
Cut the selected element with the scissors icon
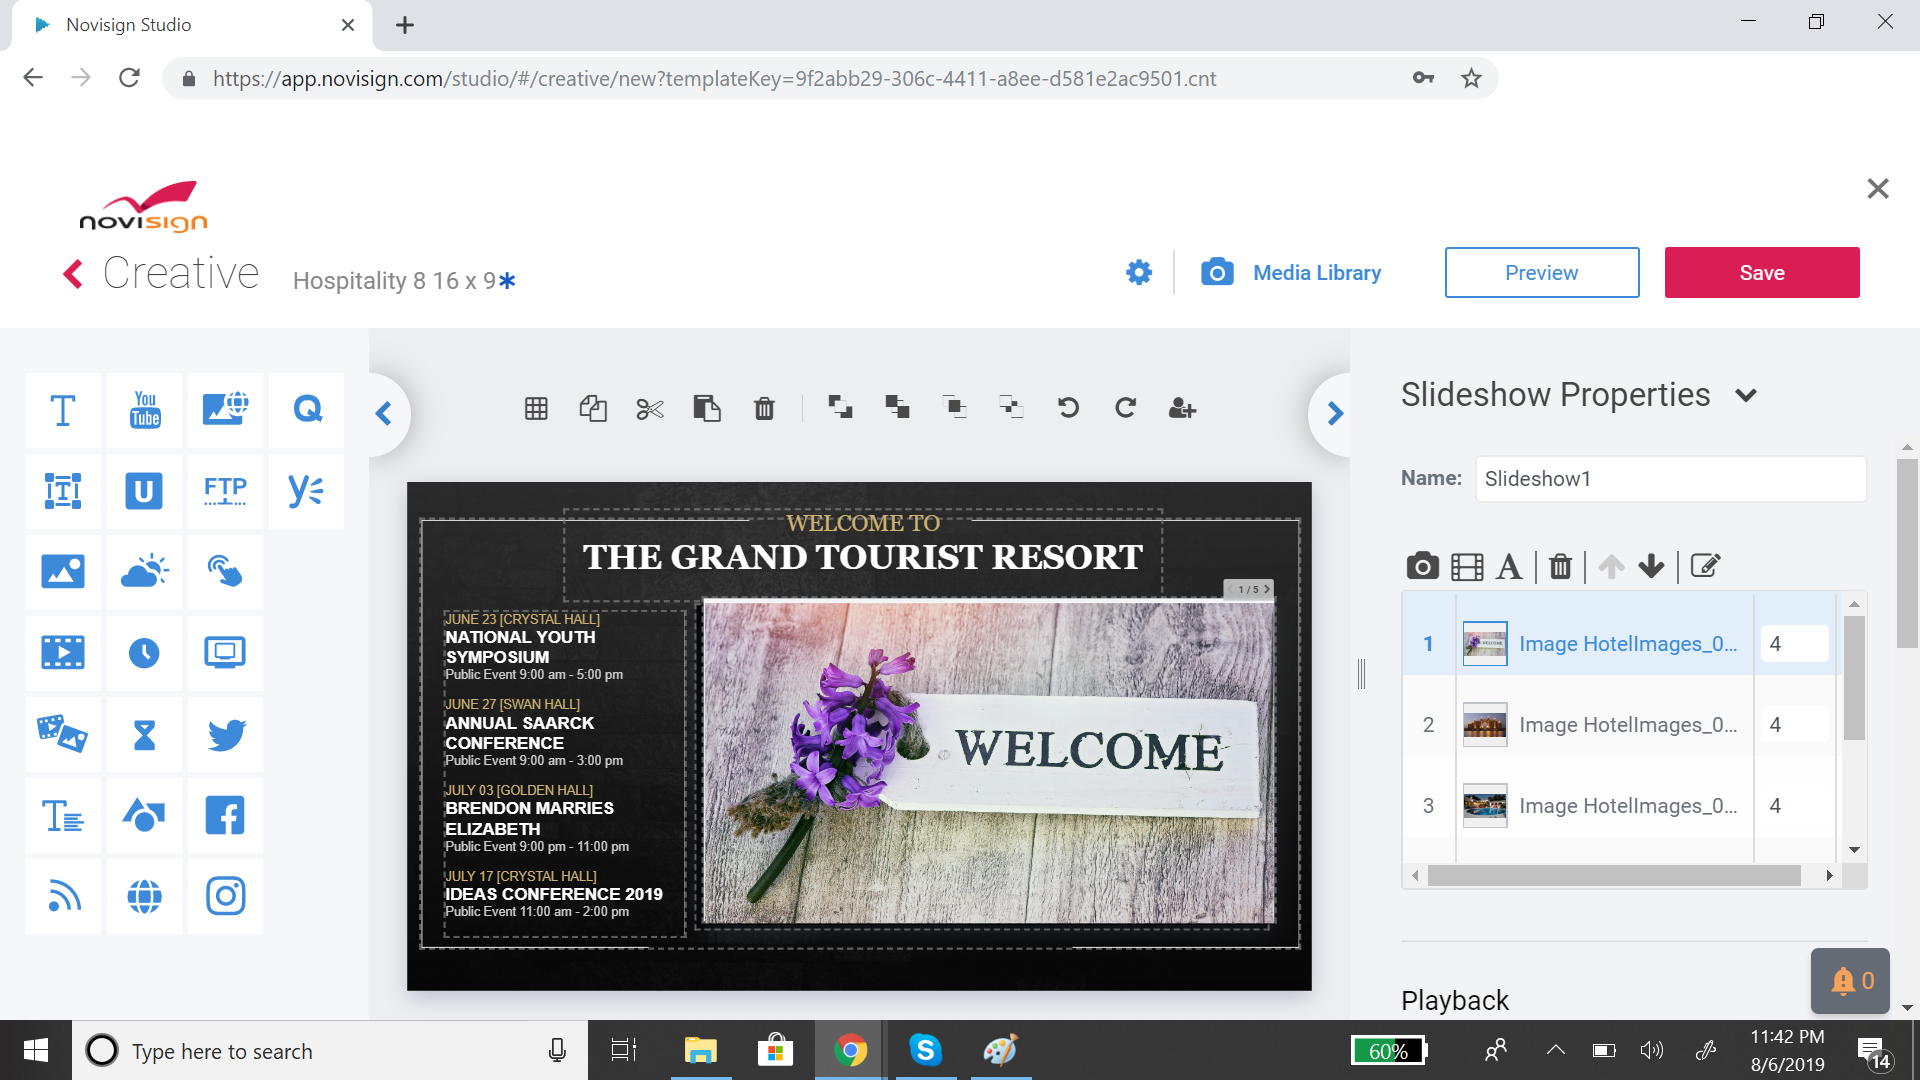[649, 408]
